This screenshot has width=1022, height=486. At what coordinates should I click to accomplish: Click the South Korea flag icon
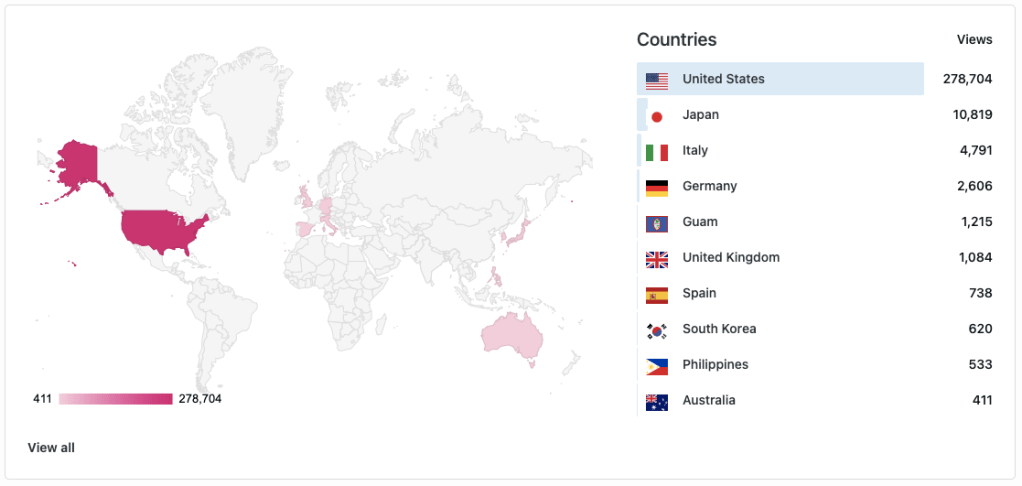click(657, 330)
